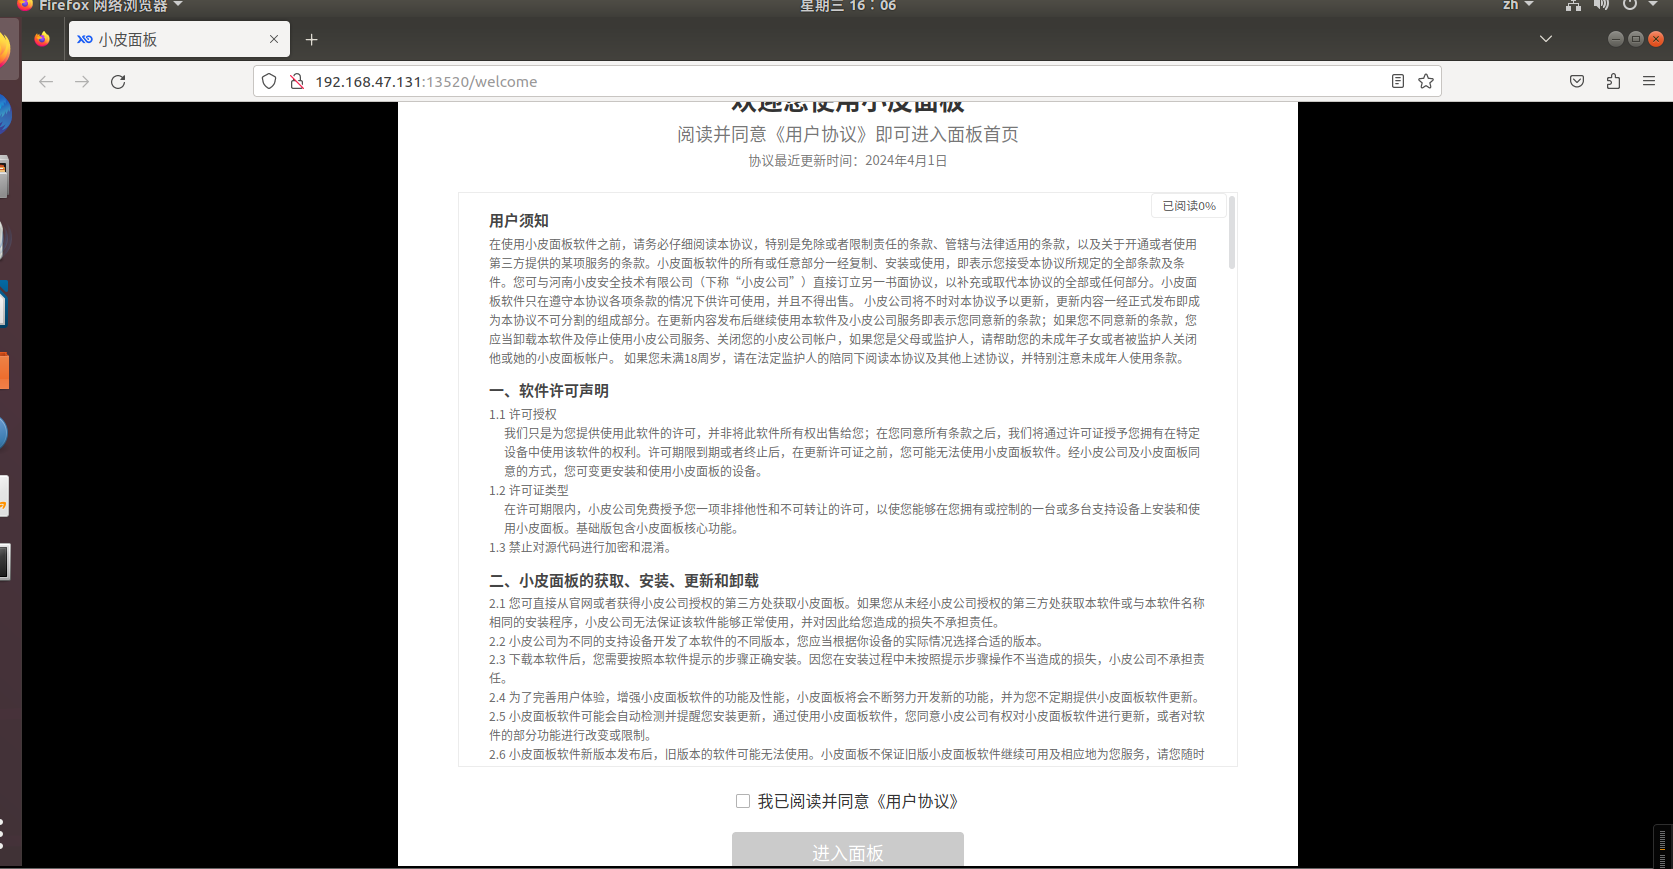Viewport: 1673px width, 869px height.
Task: Open the zh input language dropdown
Action: point(1517,6)
